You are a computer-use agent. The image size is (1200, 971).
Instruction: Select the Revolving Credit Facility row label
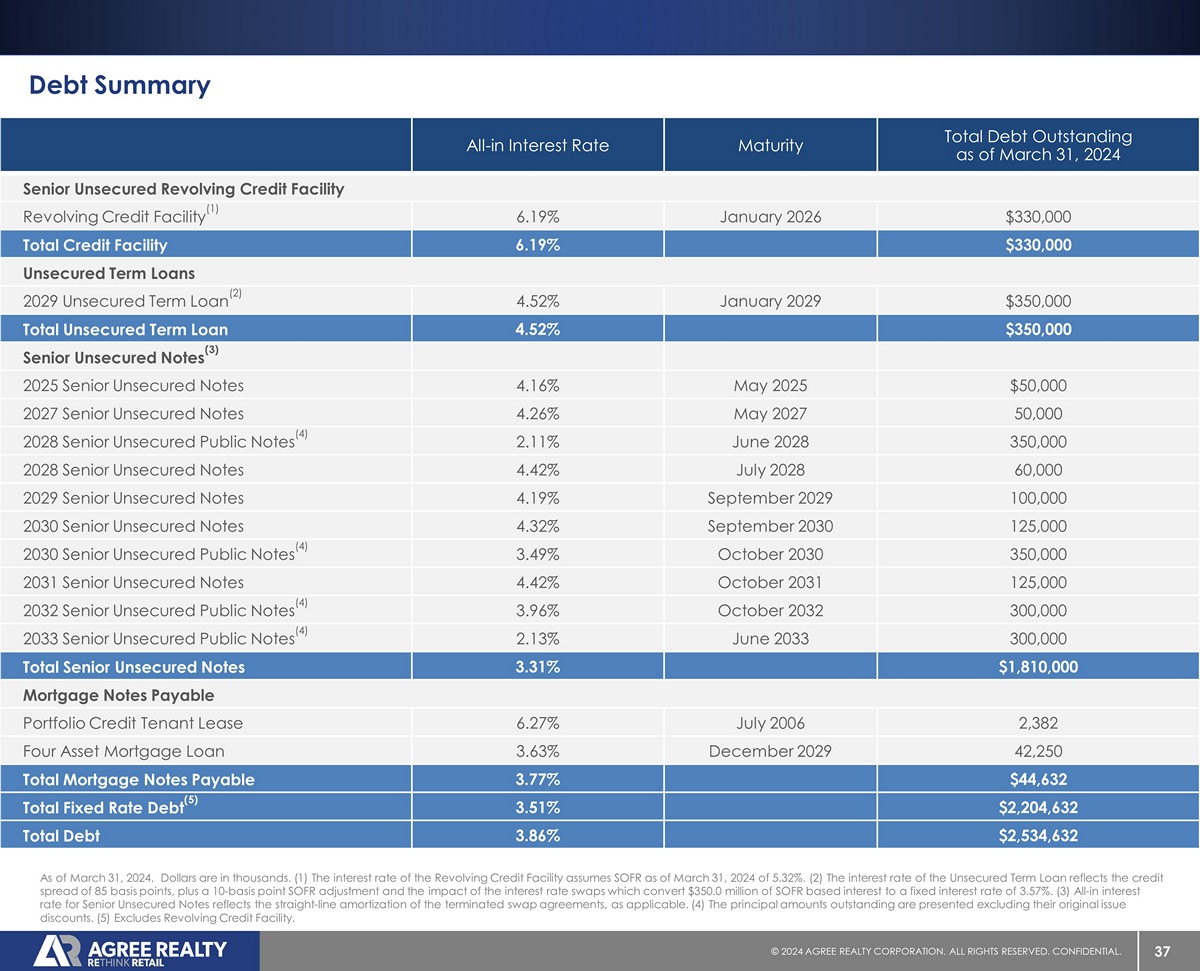point(113,217)
